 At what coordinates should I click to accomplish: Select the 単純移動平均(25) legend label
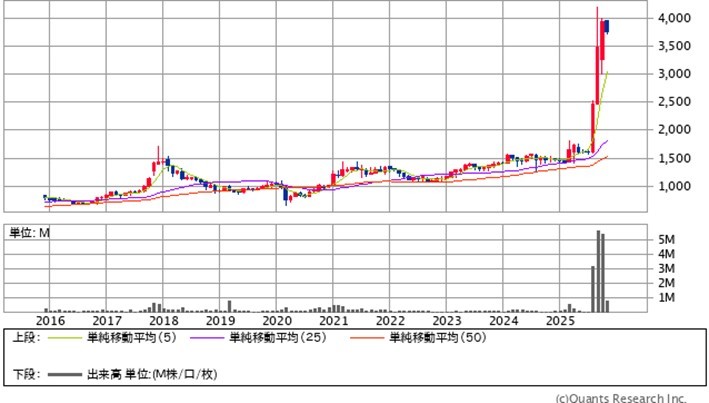tap(273, 339)
